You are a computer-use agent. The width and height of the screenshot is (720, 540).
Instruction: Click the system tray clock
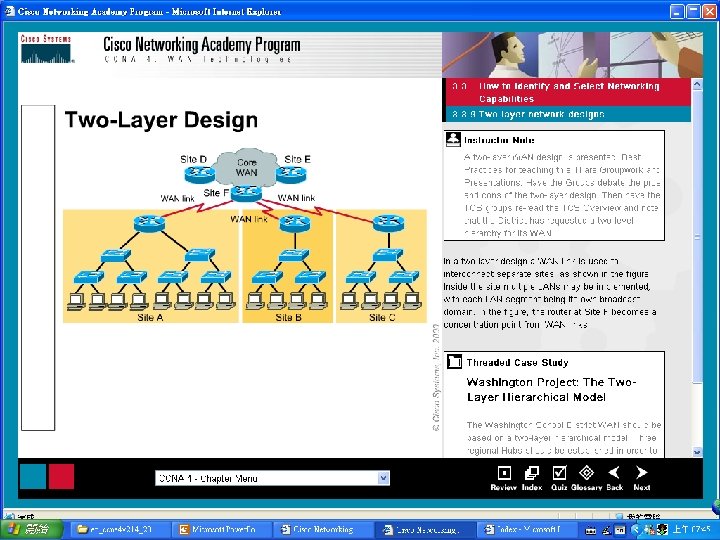693,529
